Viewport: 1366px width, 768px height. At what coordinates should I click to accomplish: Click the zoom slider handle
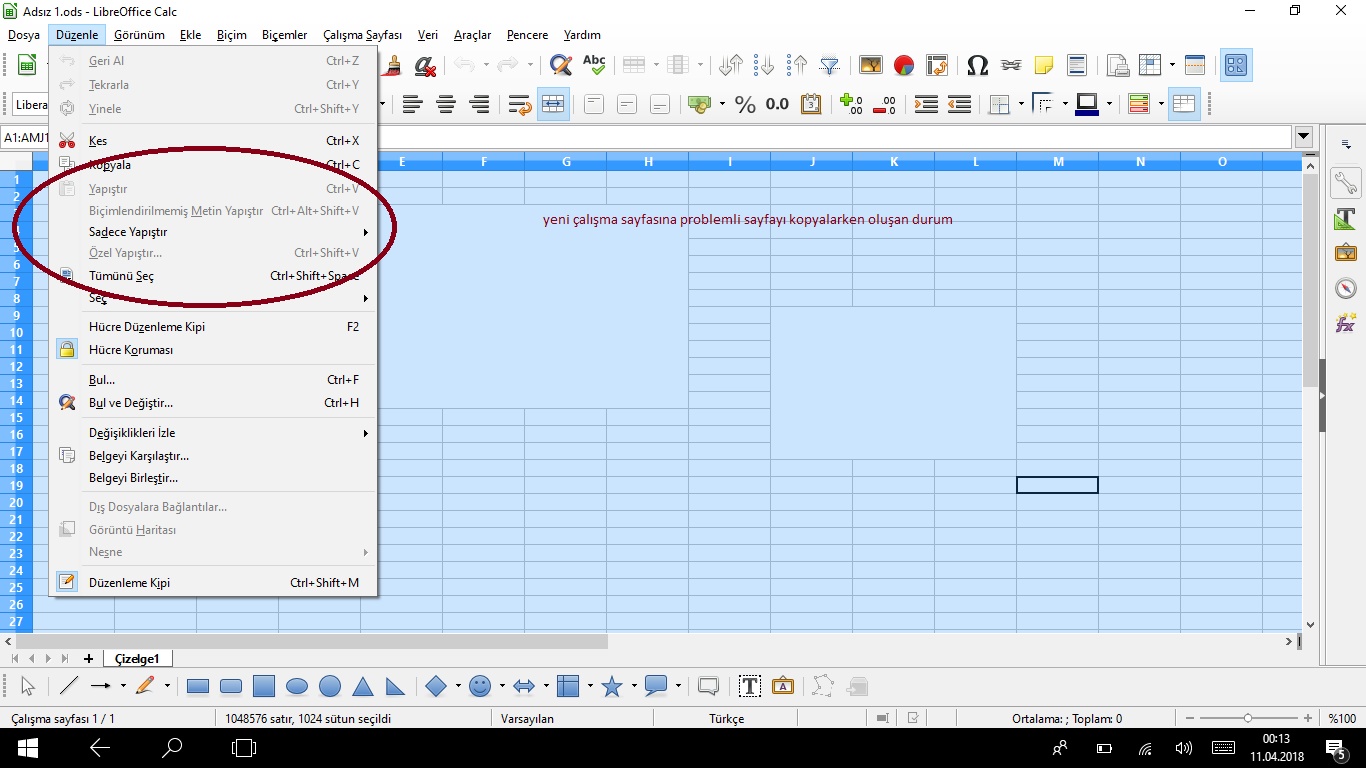1248,718
